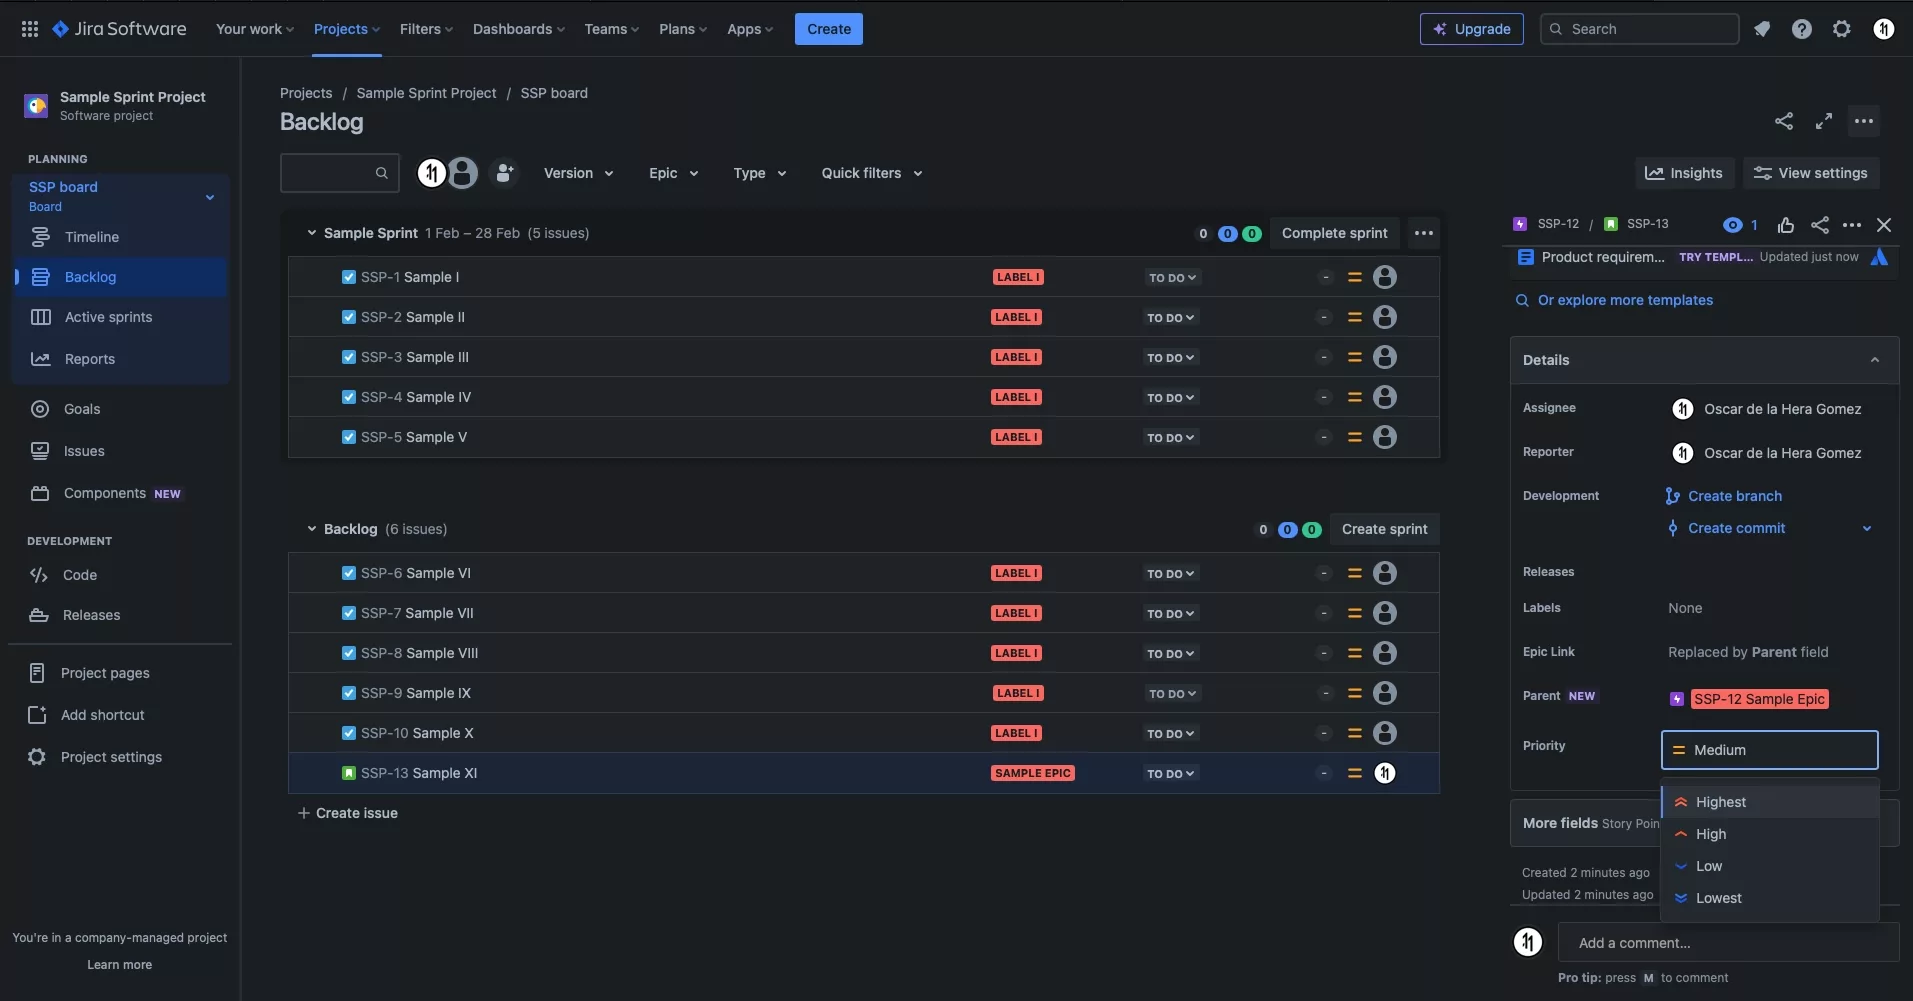Image resolution: width=1913 pixels, height=1001 pixels.
Task: Click task type checkbox icon on SSP-4 Sample IV
Action: [x=349, y=397]
